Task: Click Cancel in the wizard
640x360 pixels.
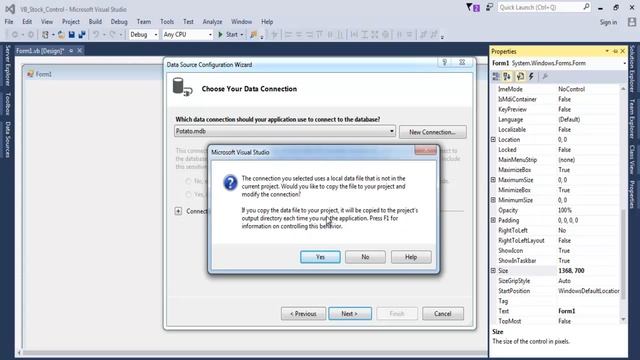Action: 443,314
